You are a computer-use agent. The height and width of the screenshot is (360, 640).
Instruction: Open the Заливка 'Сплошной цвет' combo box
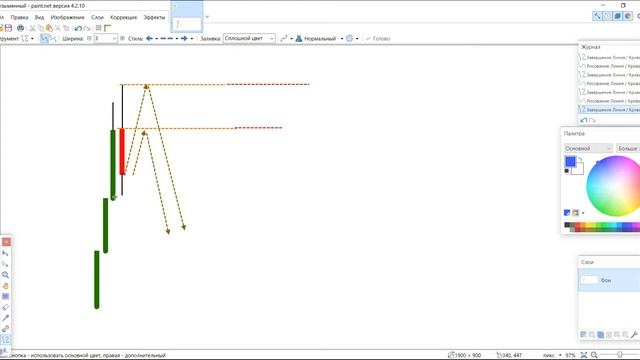pyautogui.click(x=249, y=38)
